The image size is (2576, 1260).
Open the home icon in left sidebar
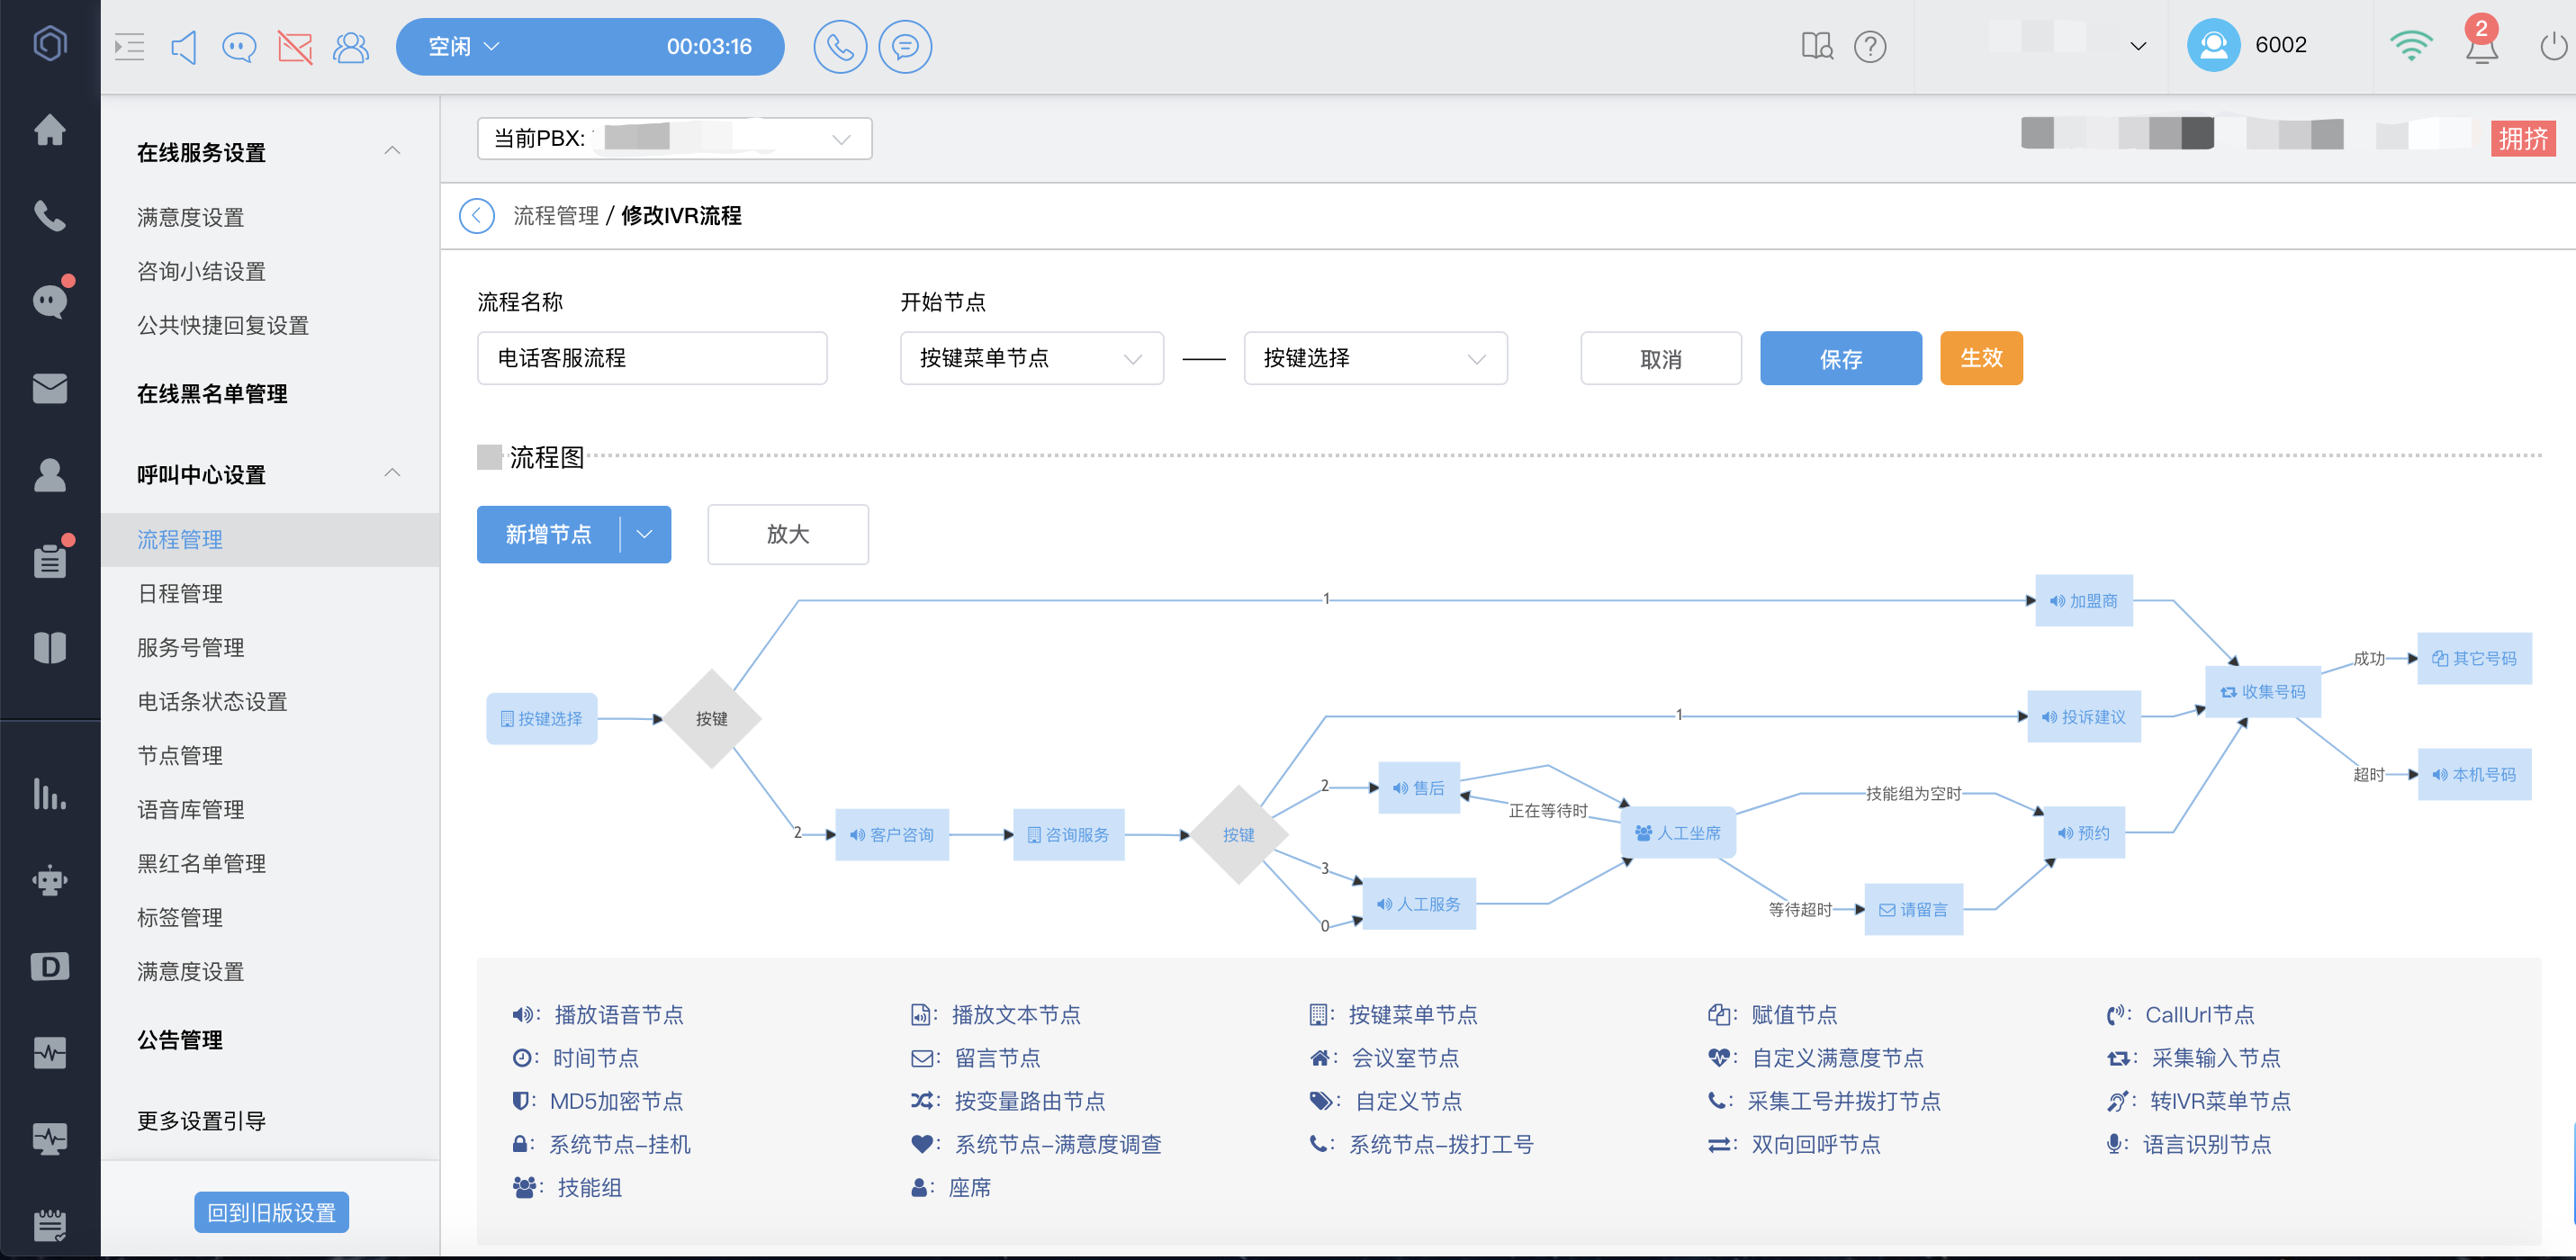tap(50, 130)
